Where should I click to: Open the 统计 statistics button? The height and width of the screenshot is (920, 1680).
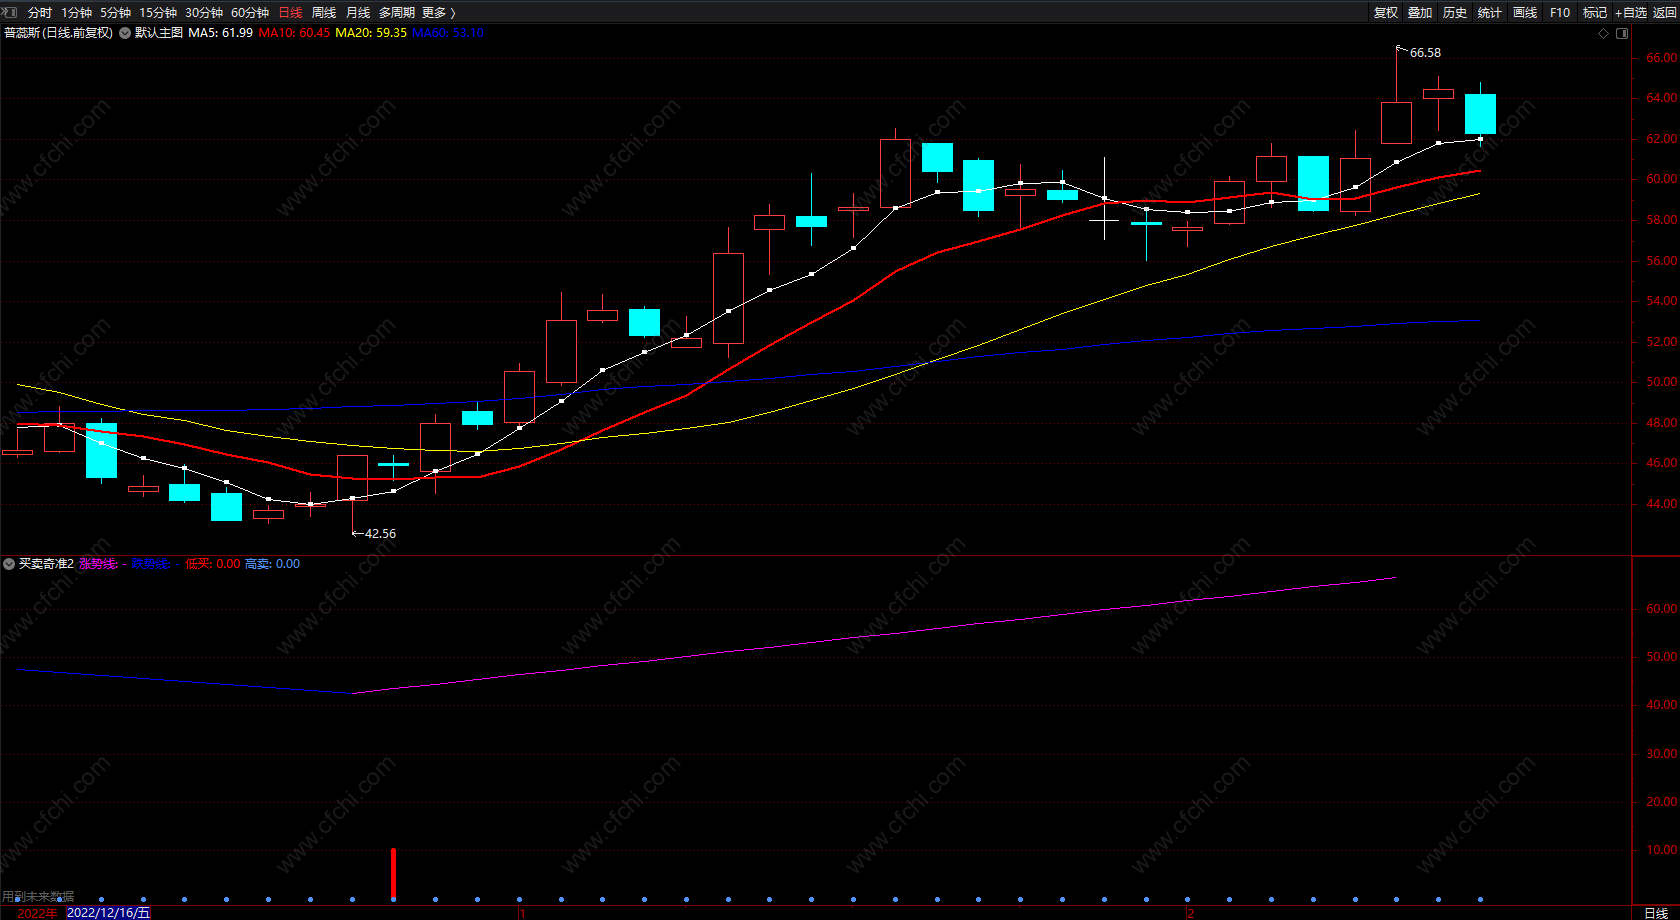click(x=1490, y=13)
